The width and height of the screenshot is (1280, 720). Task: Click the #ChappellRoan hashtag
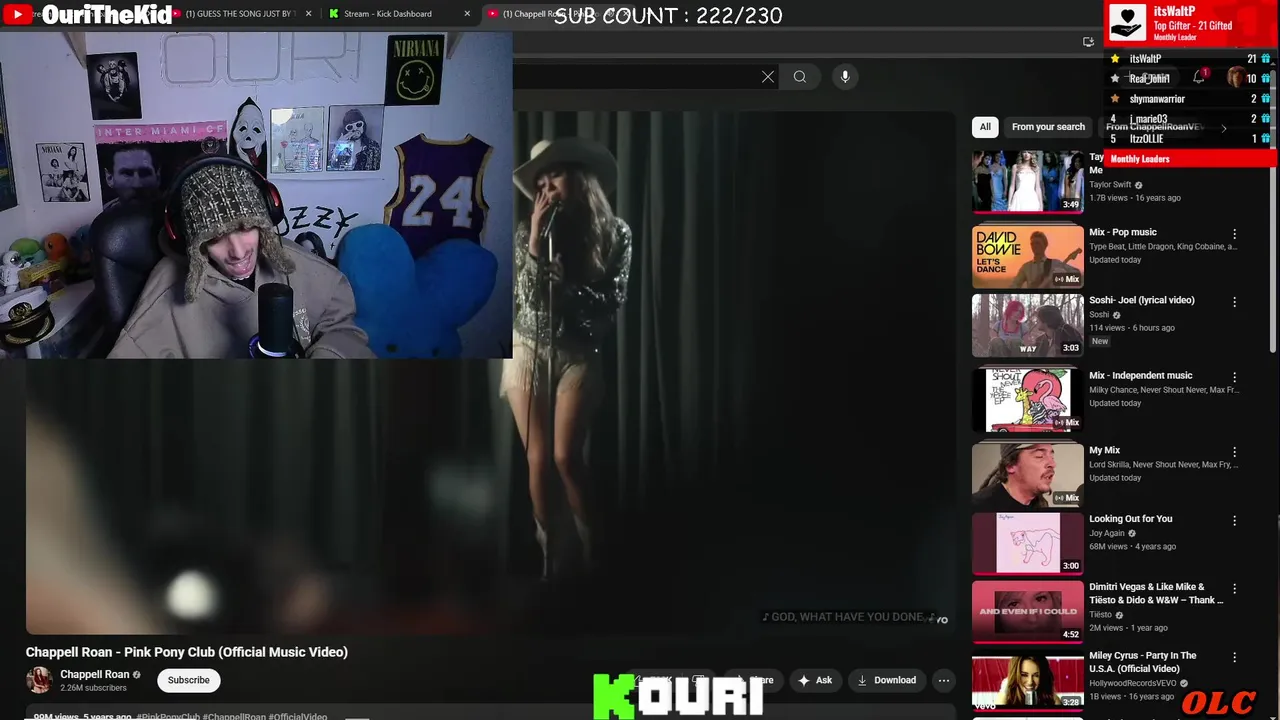234,716
